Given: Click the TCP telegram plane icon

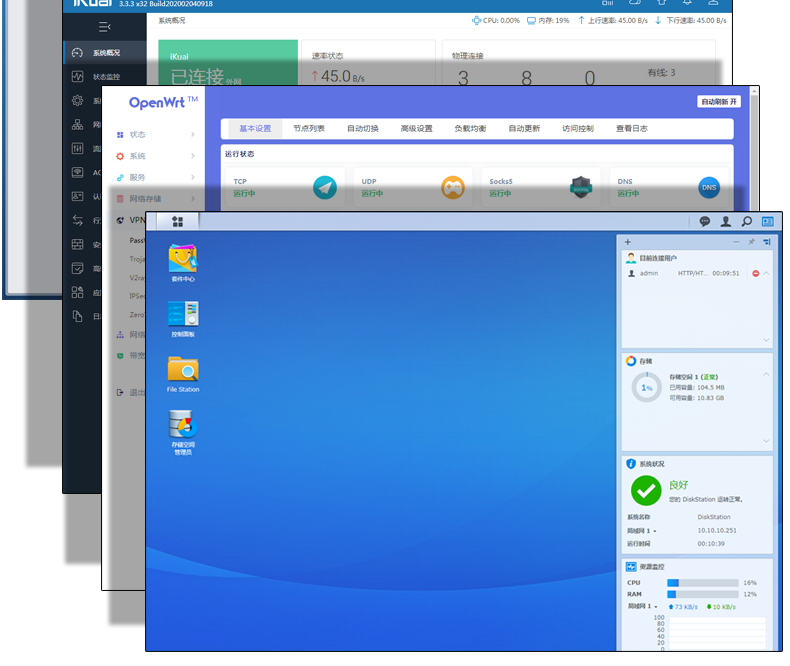Looking at the screenshot, I should click(x=325, y=188).
